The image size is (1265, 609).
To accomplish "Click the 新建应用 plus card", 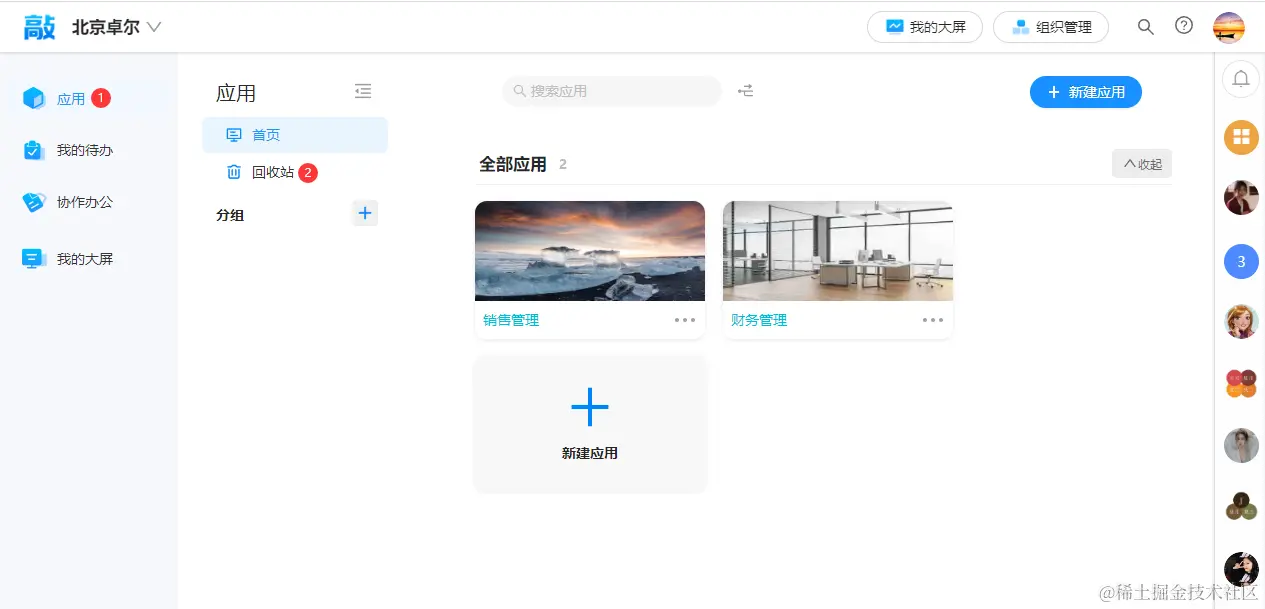I will 590,423.
